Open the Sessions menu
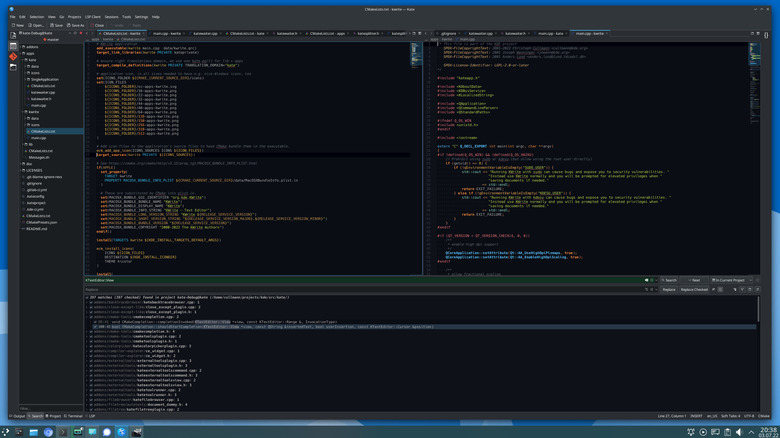The width and height of the screenshot is (780, 438). tap(111, 17)
